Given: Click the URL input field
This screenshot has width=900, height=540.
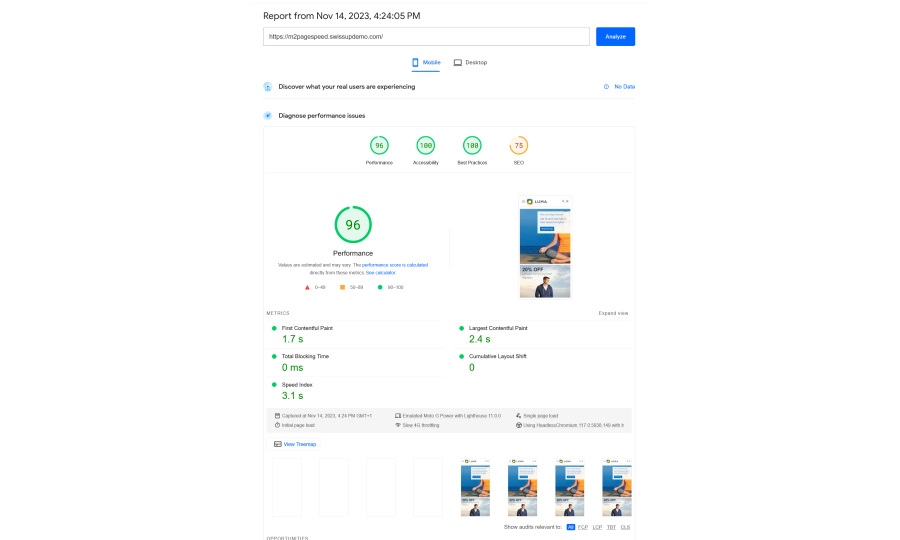Looking at the screenshot, I should tap(426, 36).
